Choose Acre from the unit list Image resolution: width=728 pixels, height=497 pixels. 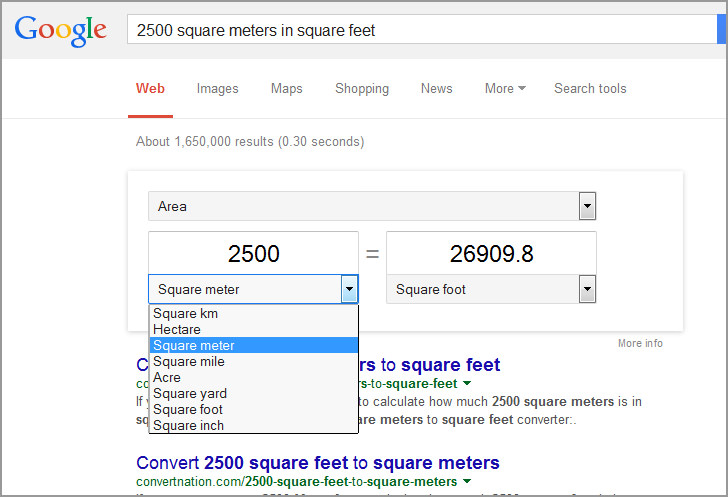pos(254,377)
